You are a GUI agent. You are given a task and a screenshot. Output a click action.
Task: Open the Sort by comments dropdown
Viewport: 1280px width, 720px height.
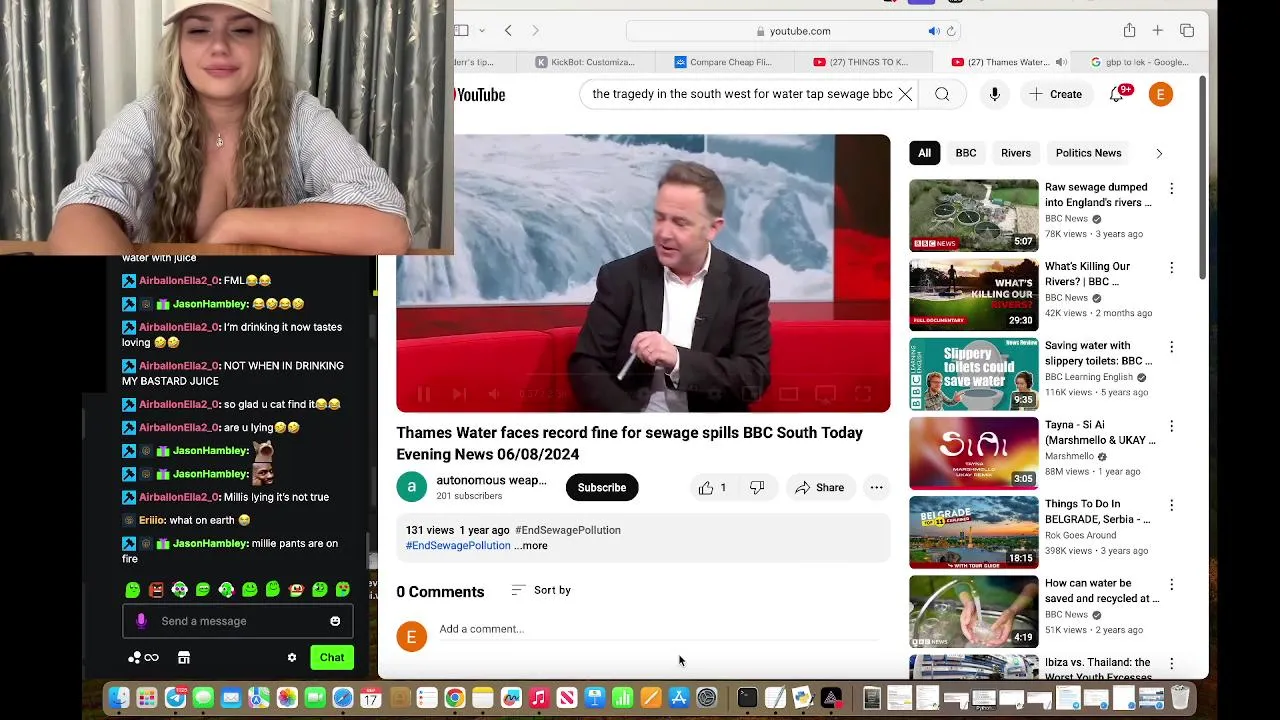541,590
